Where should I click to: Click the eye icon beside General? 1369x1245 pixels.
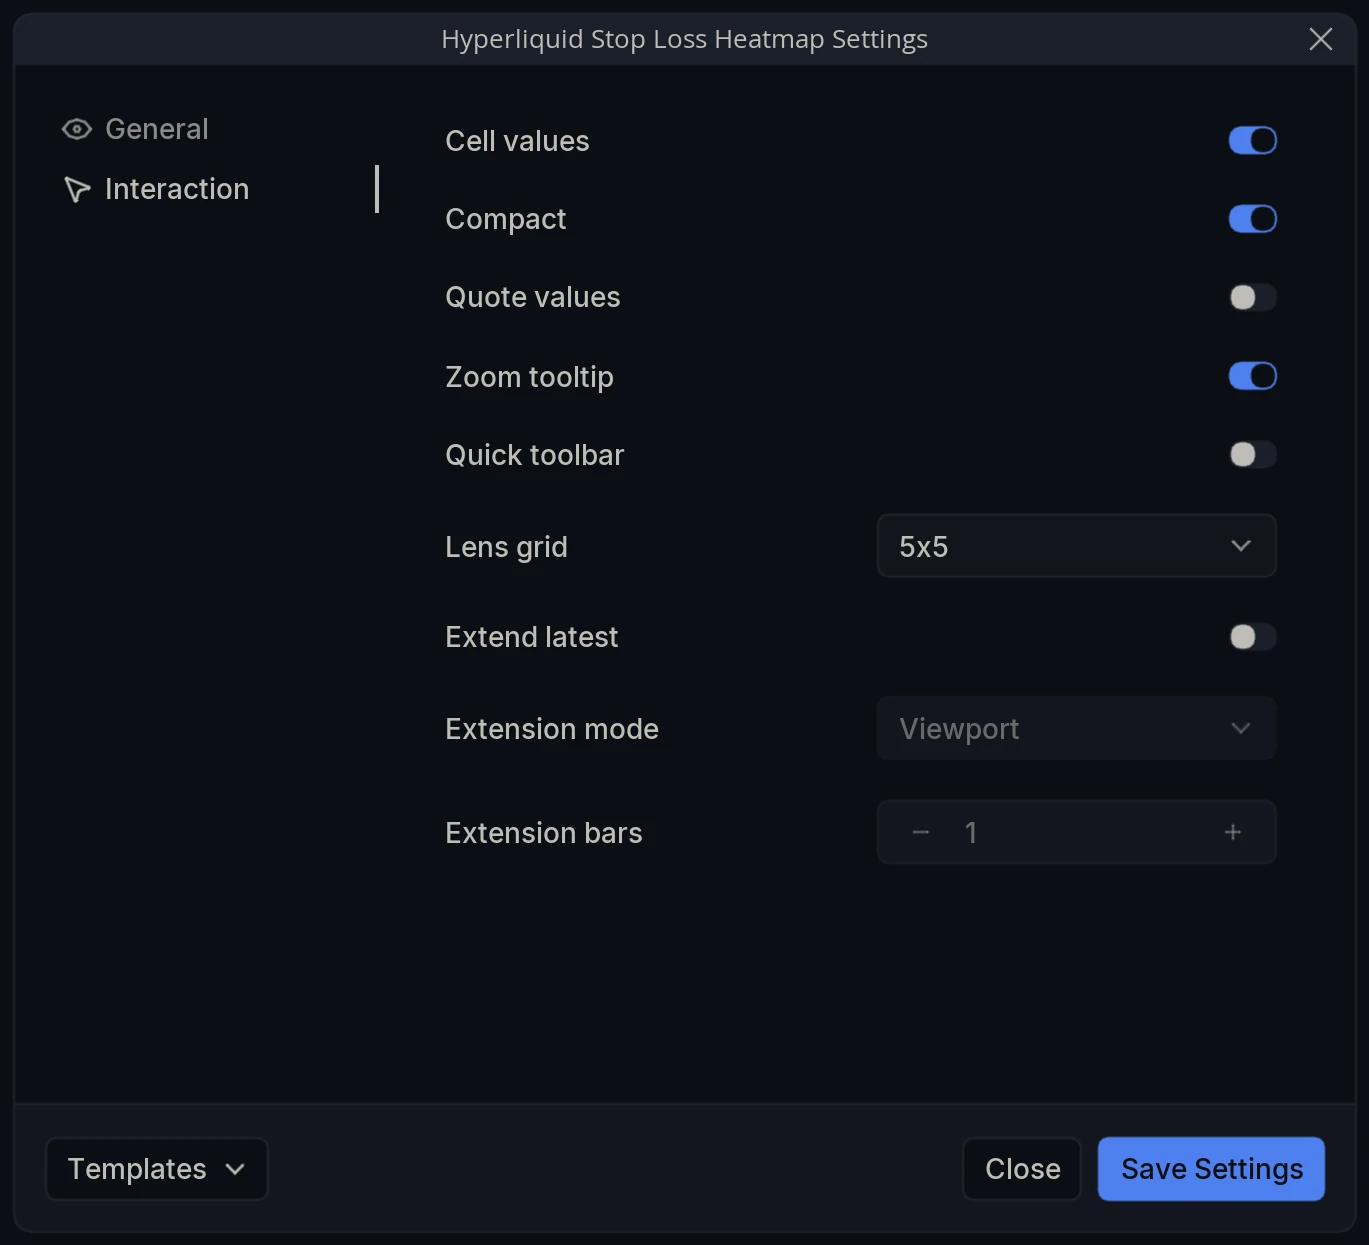click(77, 129)
